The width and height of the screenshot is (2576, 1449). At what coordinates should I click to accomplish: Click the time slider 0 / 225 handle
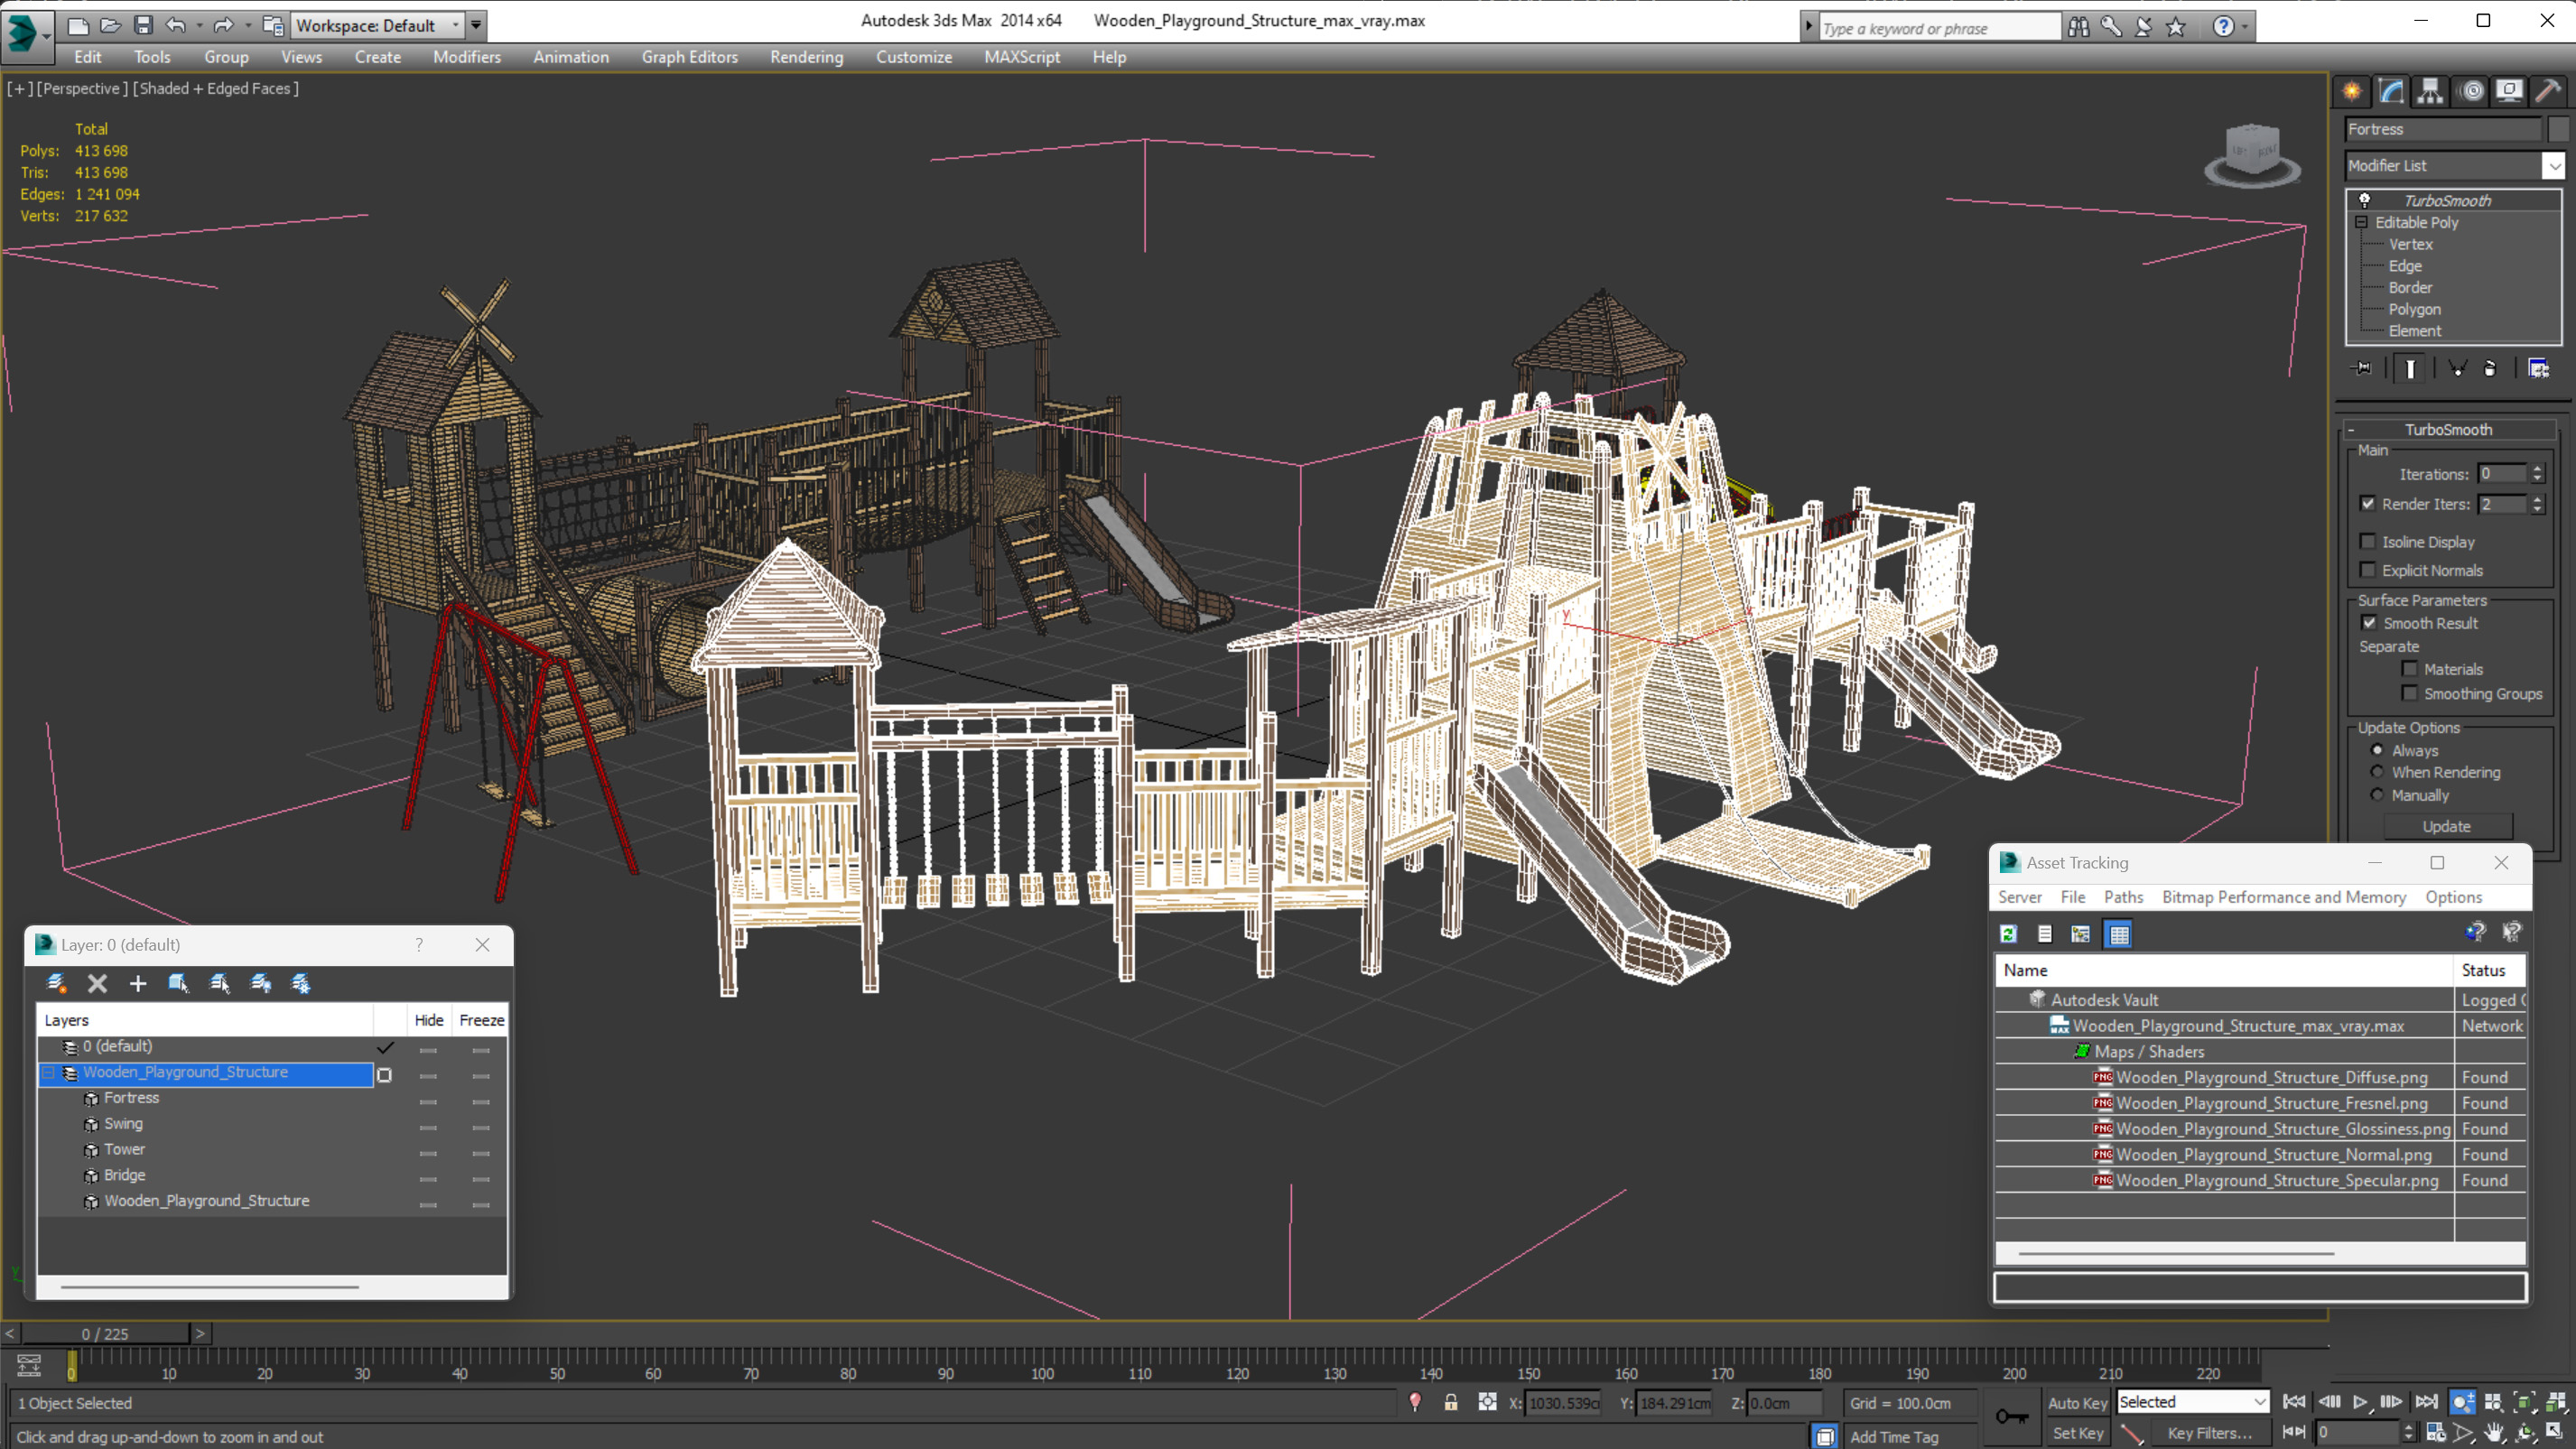pyautogui.click(x=106, y=1334)
